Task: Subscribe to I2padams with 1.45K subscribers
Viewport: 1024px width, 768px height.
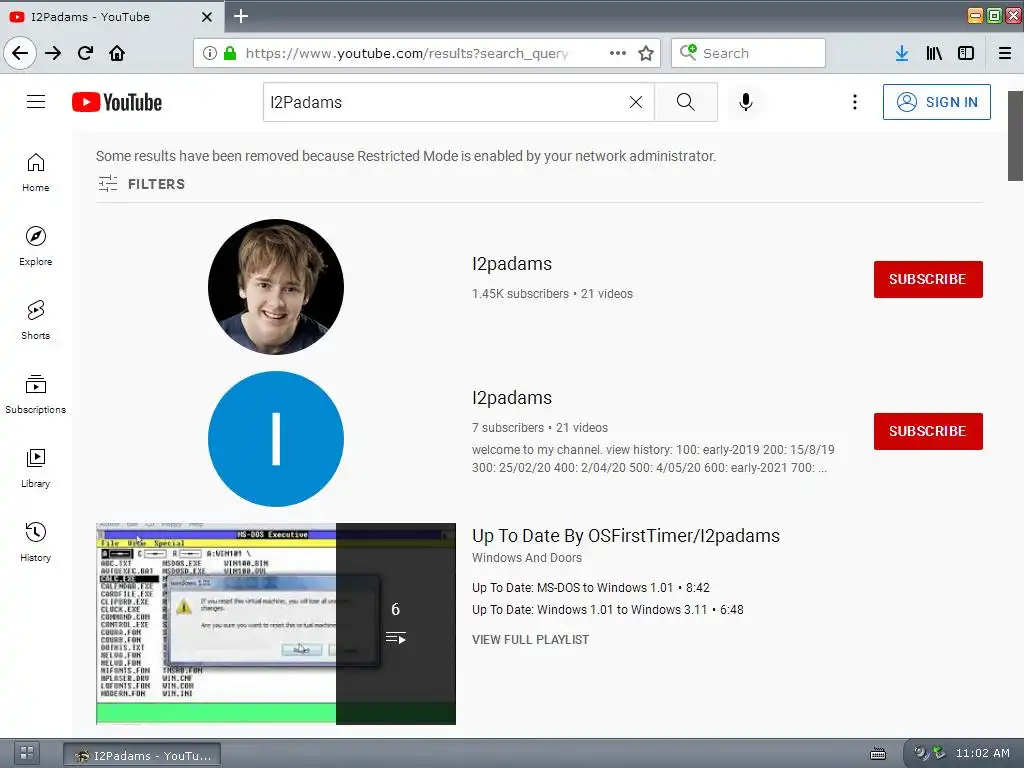Action: pyautogui.click(x=928, y=279)
